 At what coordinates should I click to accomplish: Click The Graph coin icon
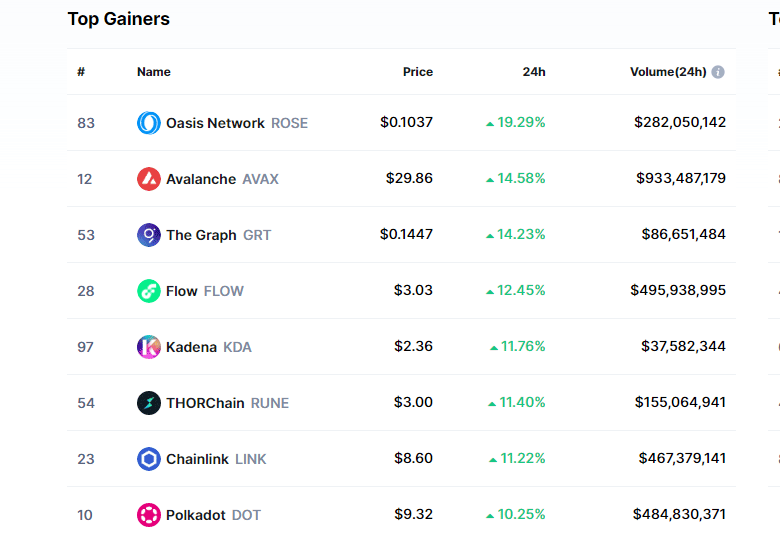pos(148,235)
